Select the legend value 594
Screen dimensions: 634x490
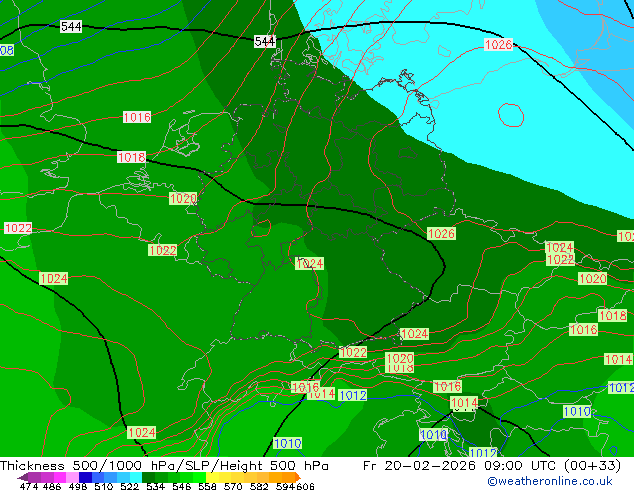click(285, 486)
